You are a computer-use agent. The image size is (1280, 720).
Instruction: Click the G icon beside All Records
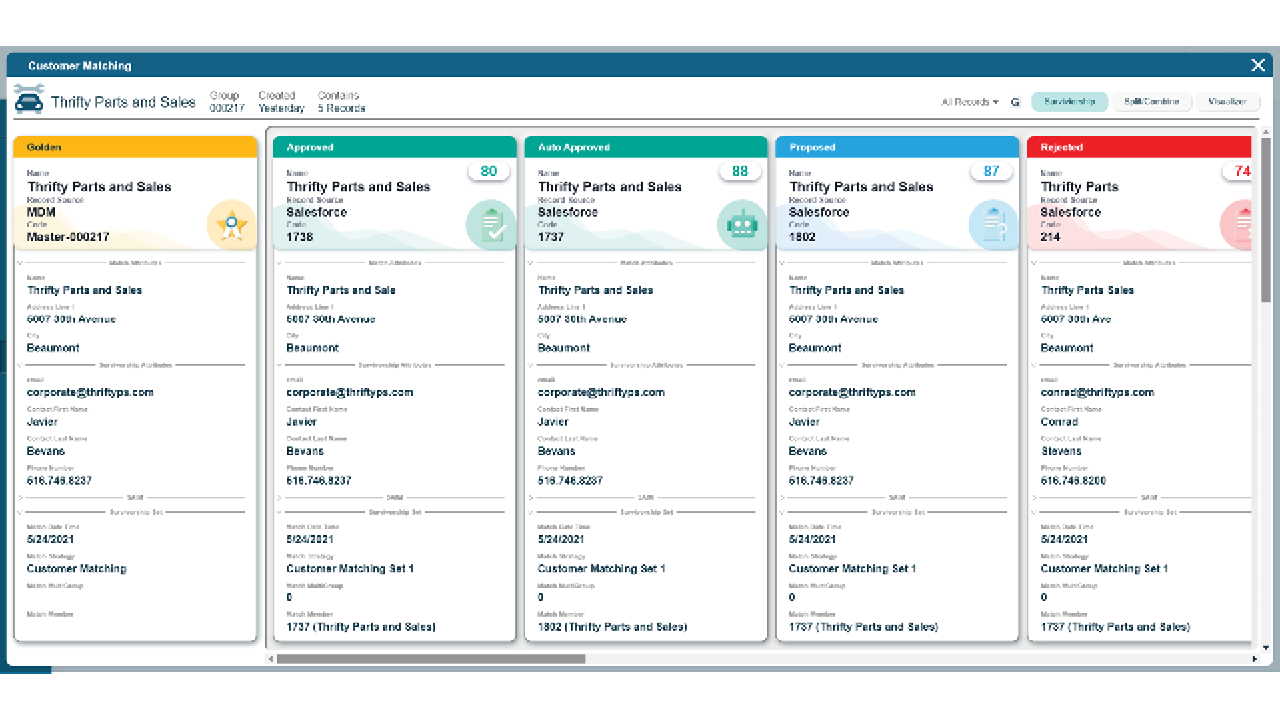pyautogui.click(x=1015, y=102)
